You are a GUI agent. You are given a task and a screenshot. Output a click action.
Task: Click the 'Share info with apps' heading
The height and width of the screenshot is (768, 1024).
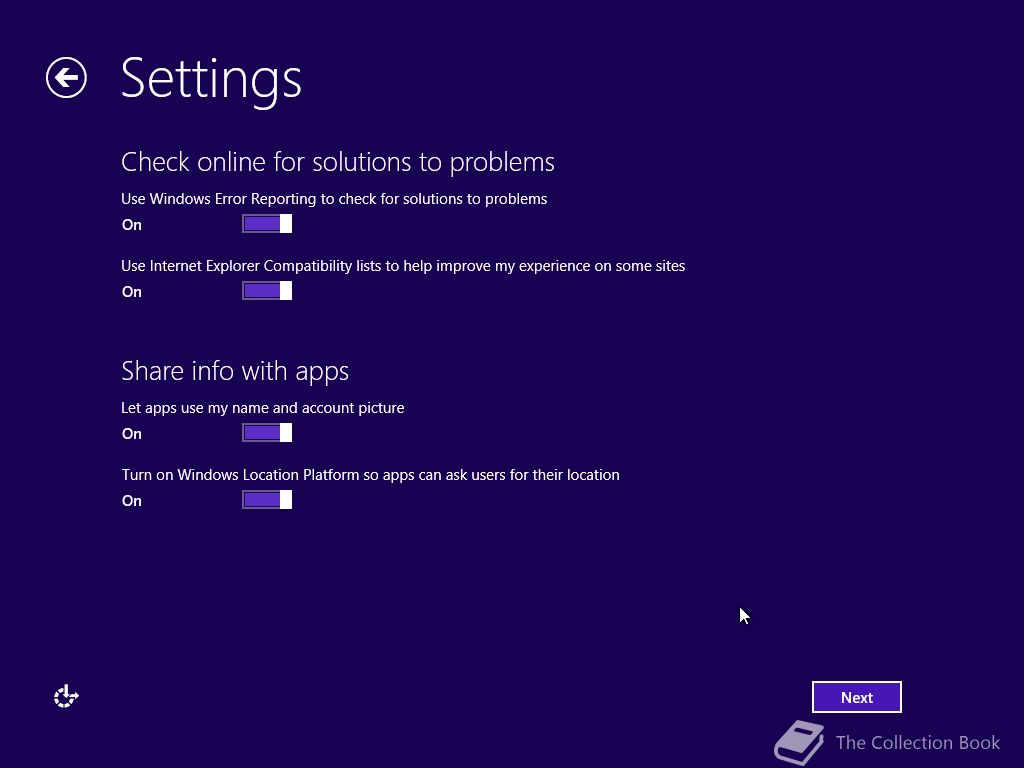click(x=235, y=372)
